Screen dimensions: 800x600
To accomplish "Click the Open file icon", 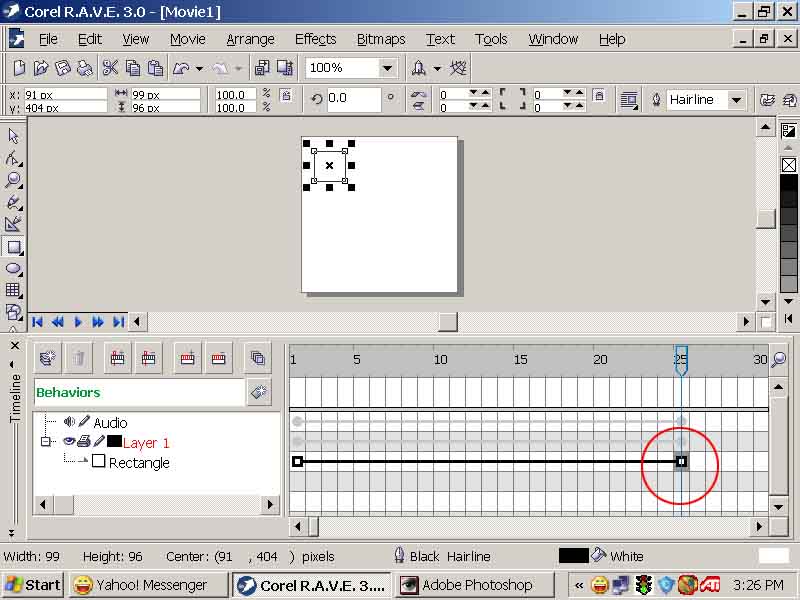I will tap(40, 68).
